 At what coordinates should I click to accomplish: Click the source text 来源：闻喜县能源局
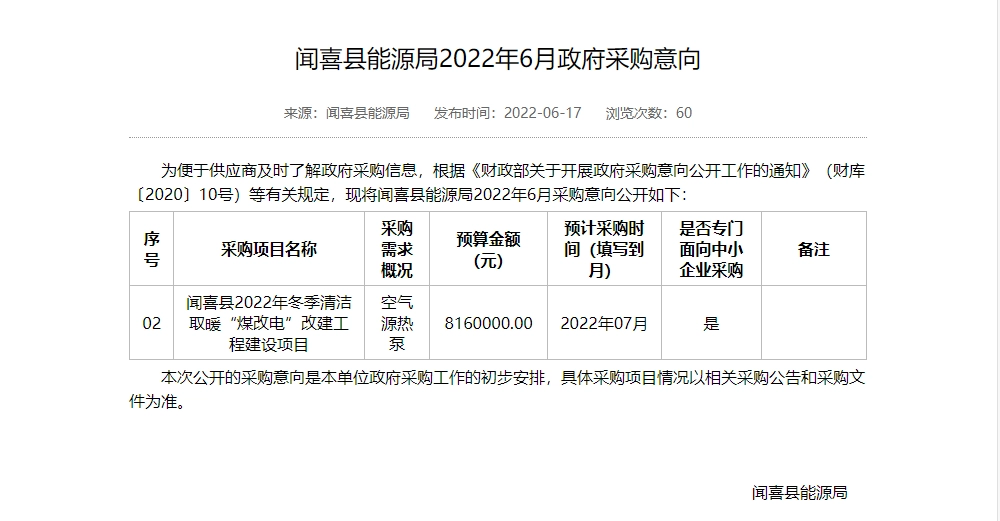[x=347, y=113]
